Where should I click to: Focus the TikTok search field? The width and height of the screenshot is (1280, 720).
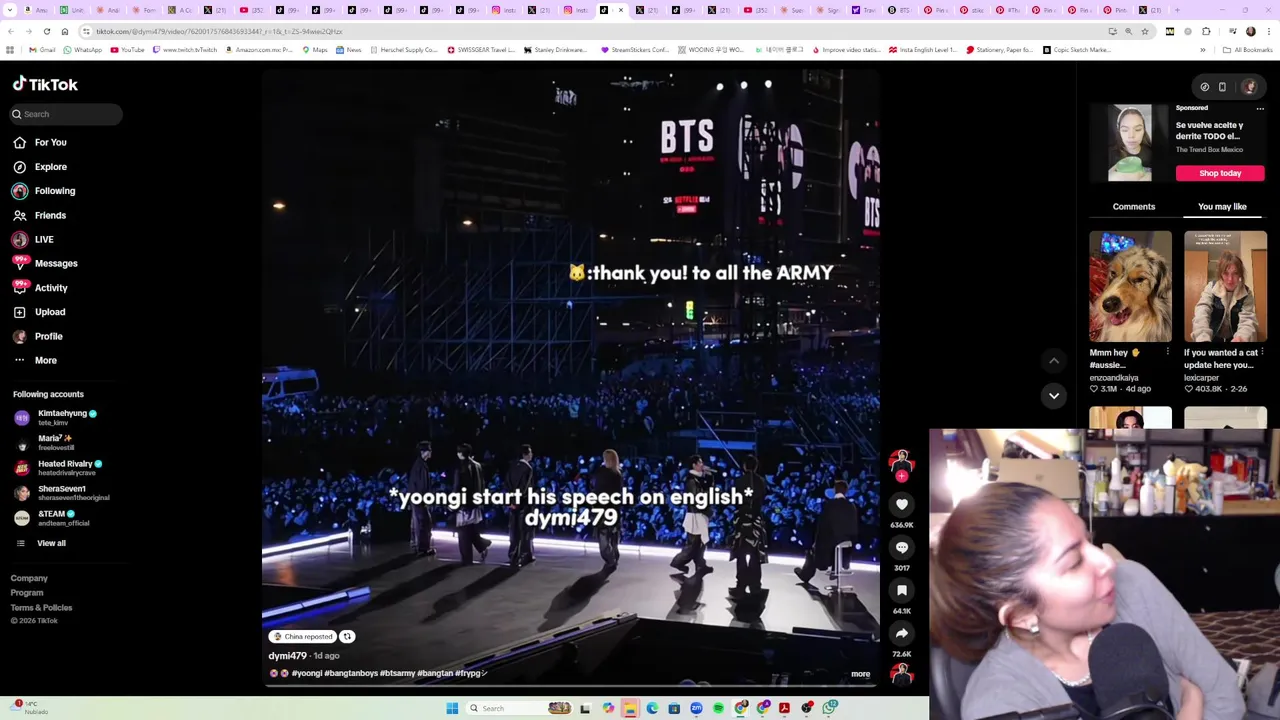click(x=67, y=114)
